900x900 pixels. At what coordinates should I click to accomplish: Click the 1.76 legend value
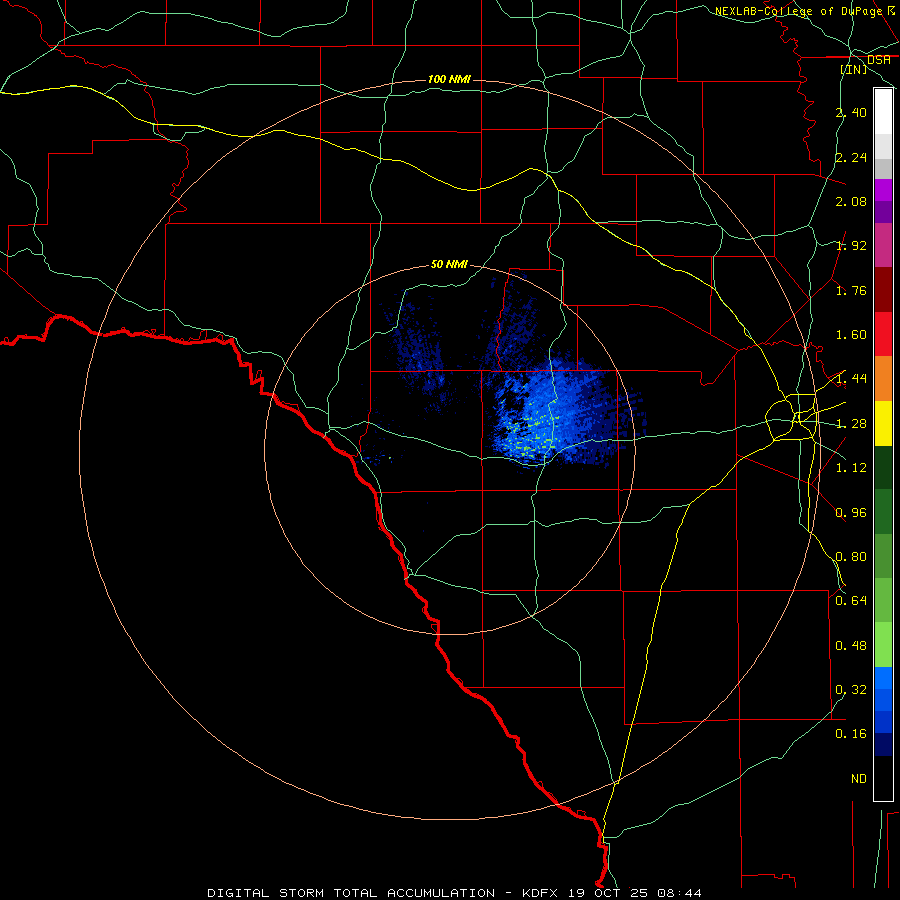click(851, 290)
